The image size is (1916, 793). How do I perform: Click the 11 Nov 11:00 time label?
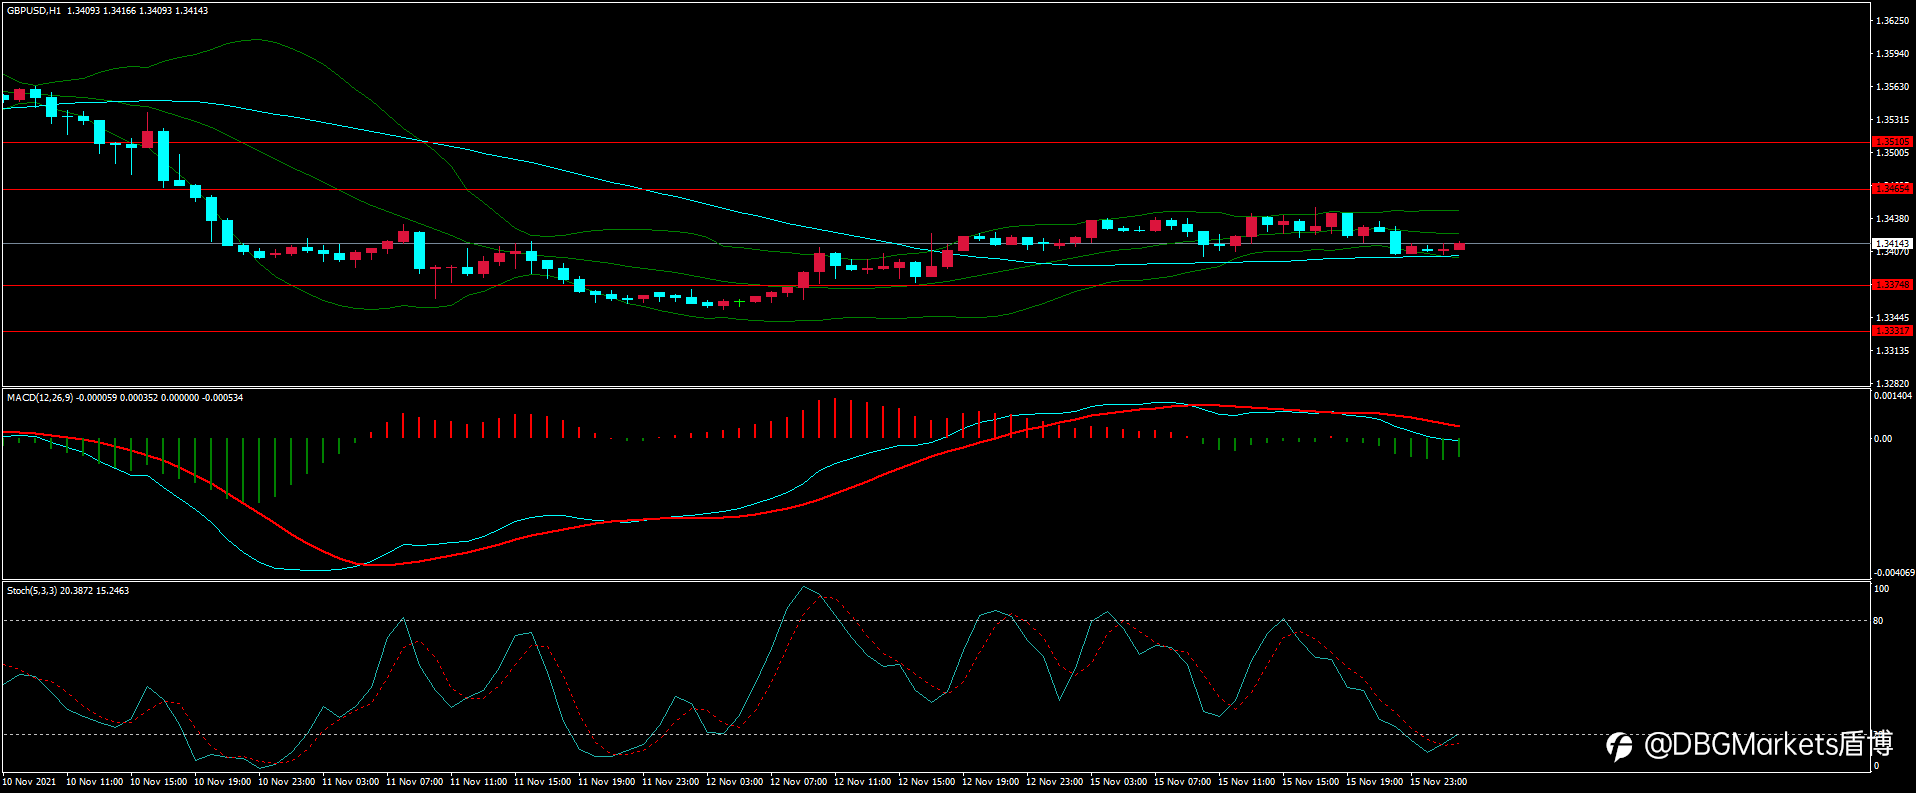click(x=478, y=782)
